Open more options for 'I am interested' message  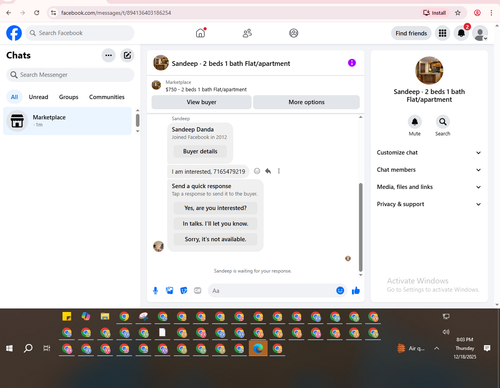279,171
